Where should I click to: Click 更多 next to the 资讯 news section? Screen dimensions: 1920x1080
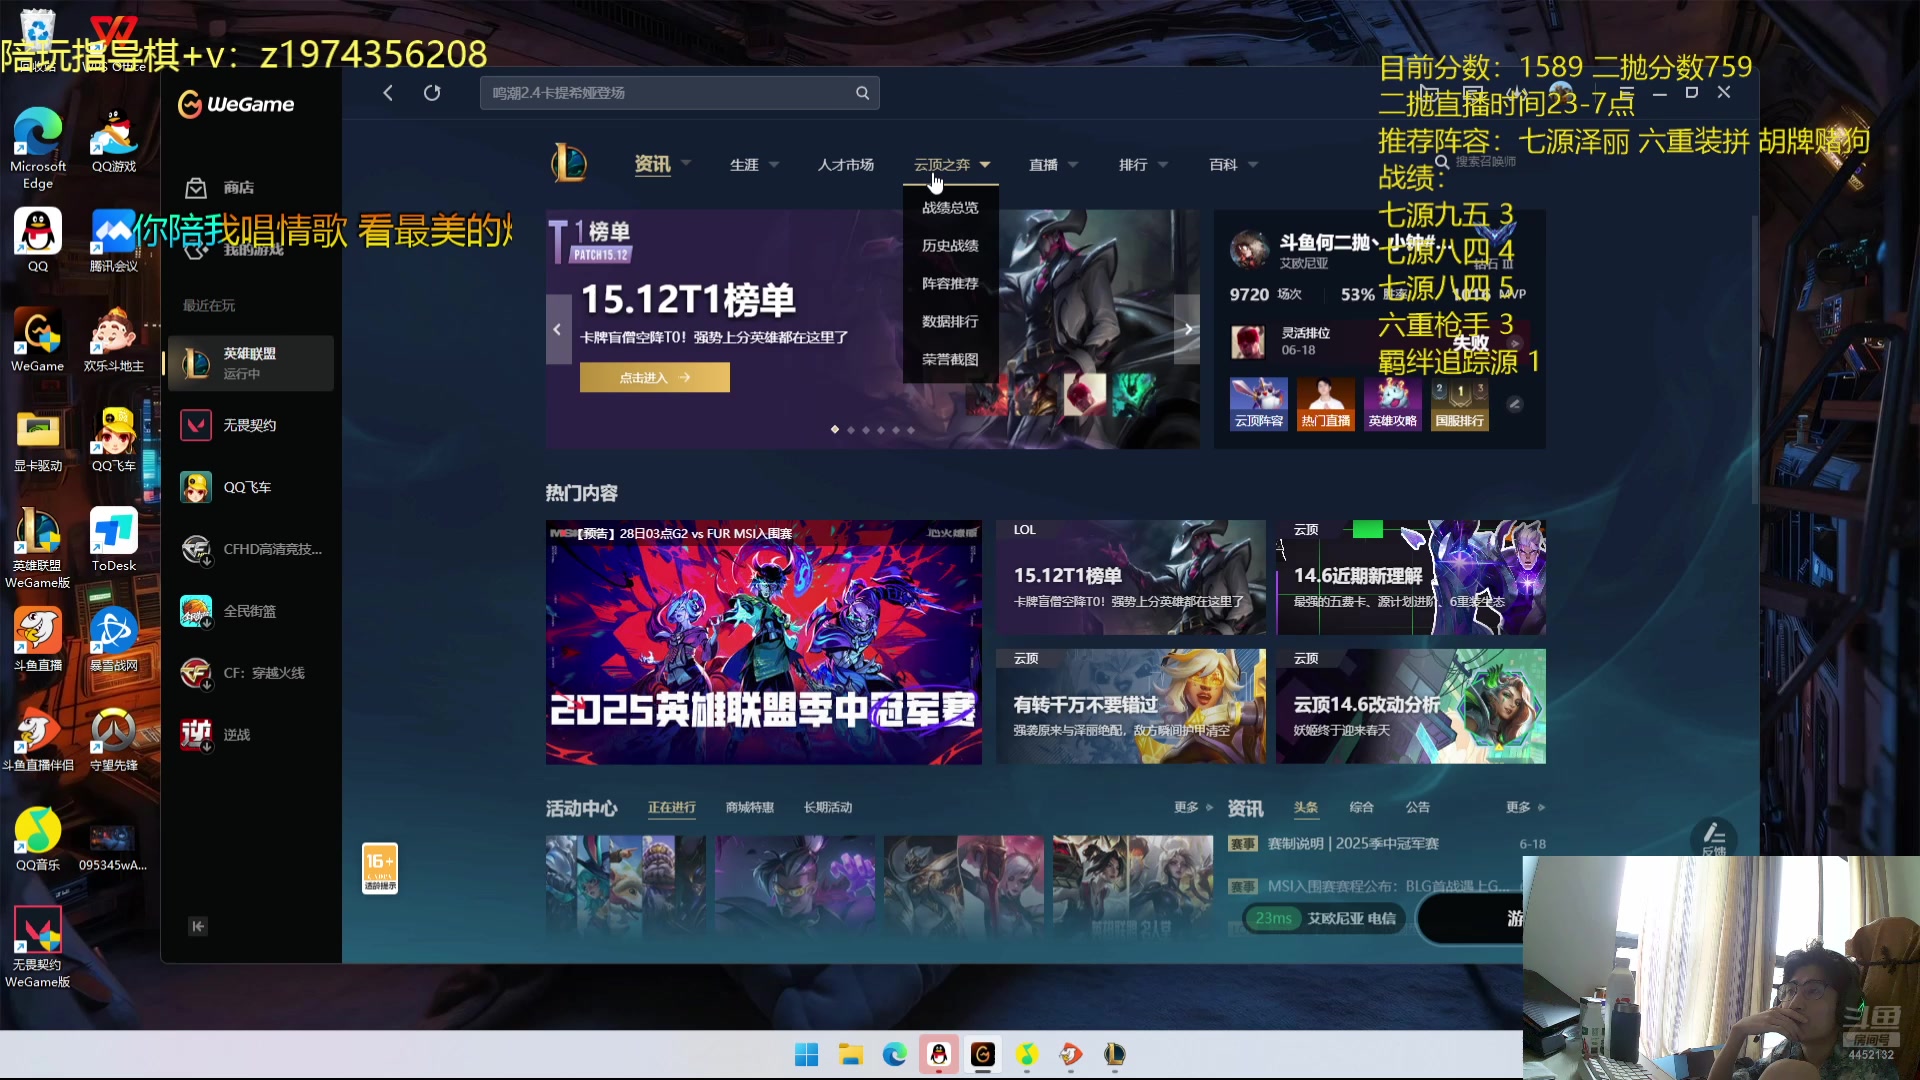[1525, 808]
